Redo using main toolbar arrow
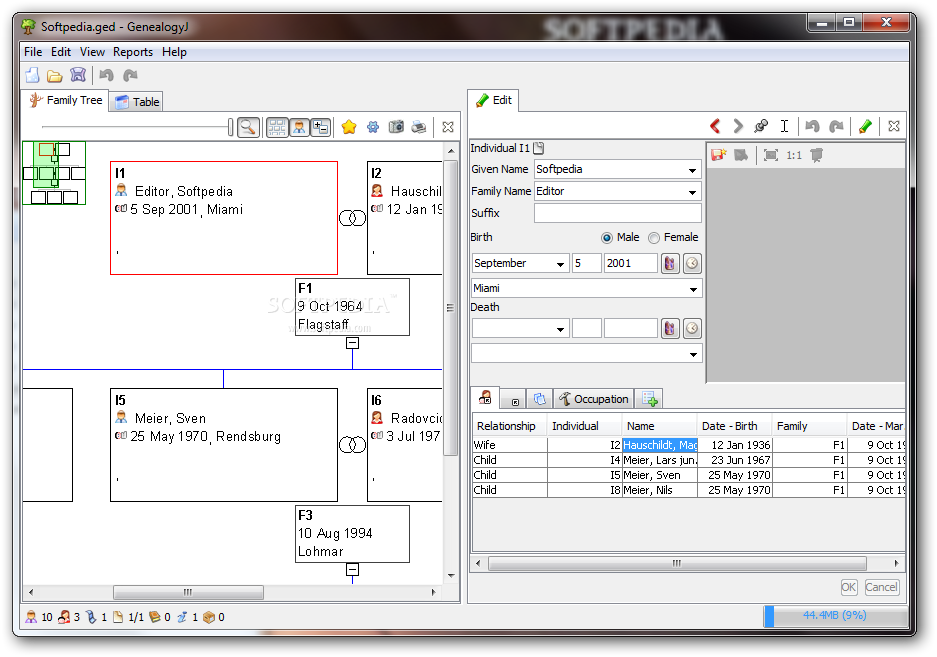Image resolution: width=937 pixels, height=657 pixels. 130,75
